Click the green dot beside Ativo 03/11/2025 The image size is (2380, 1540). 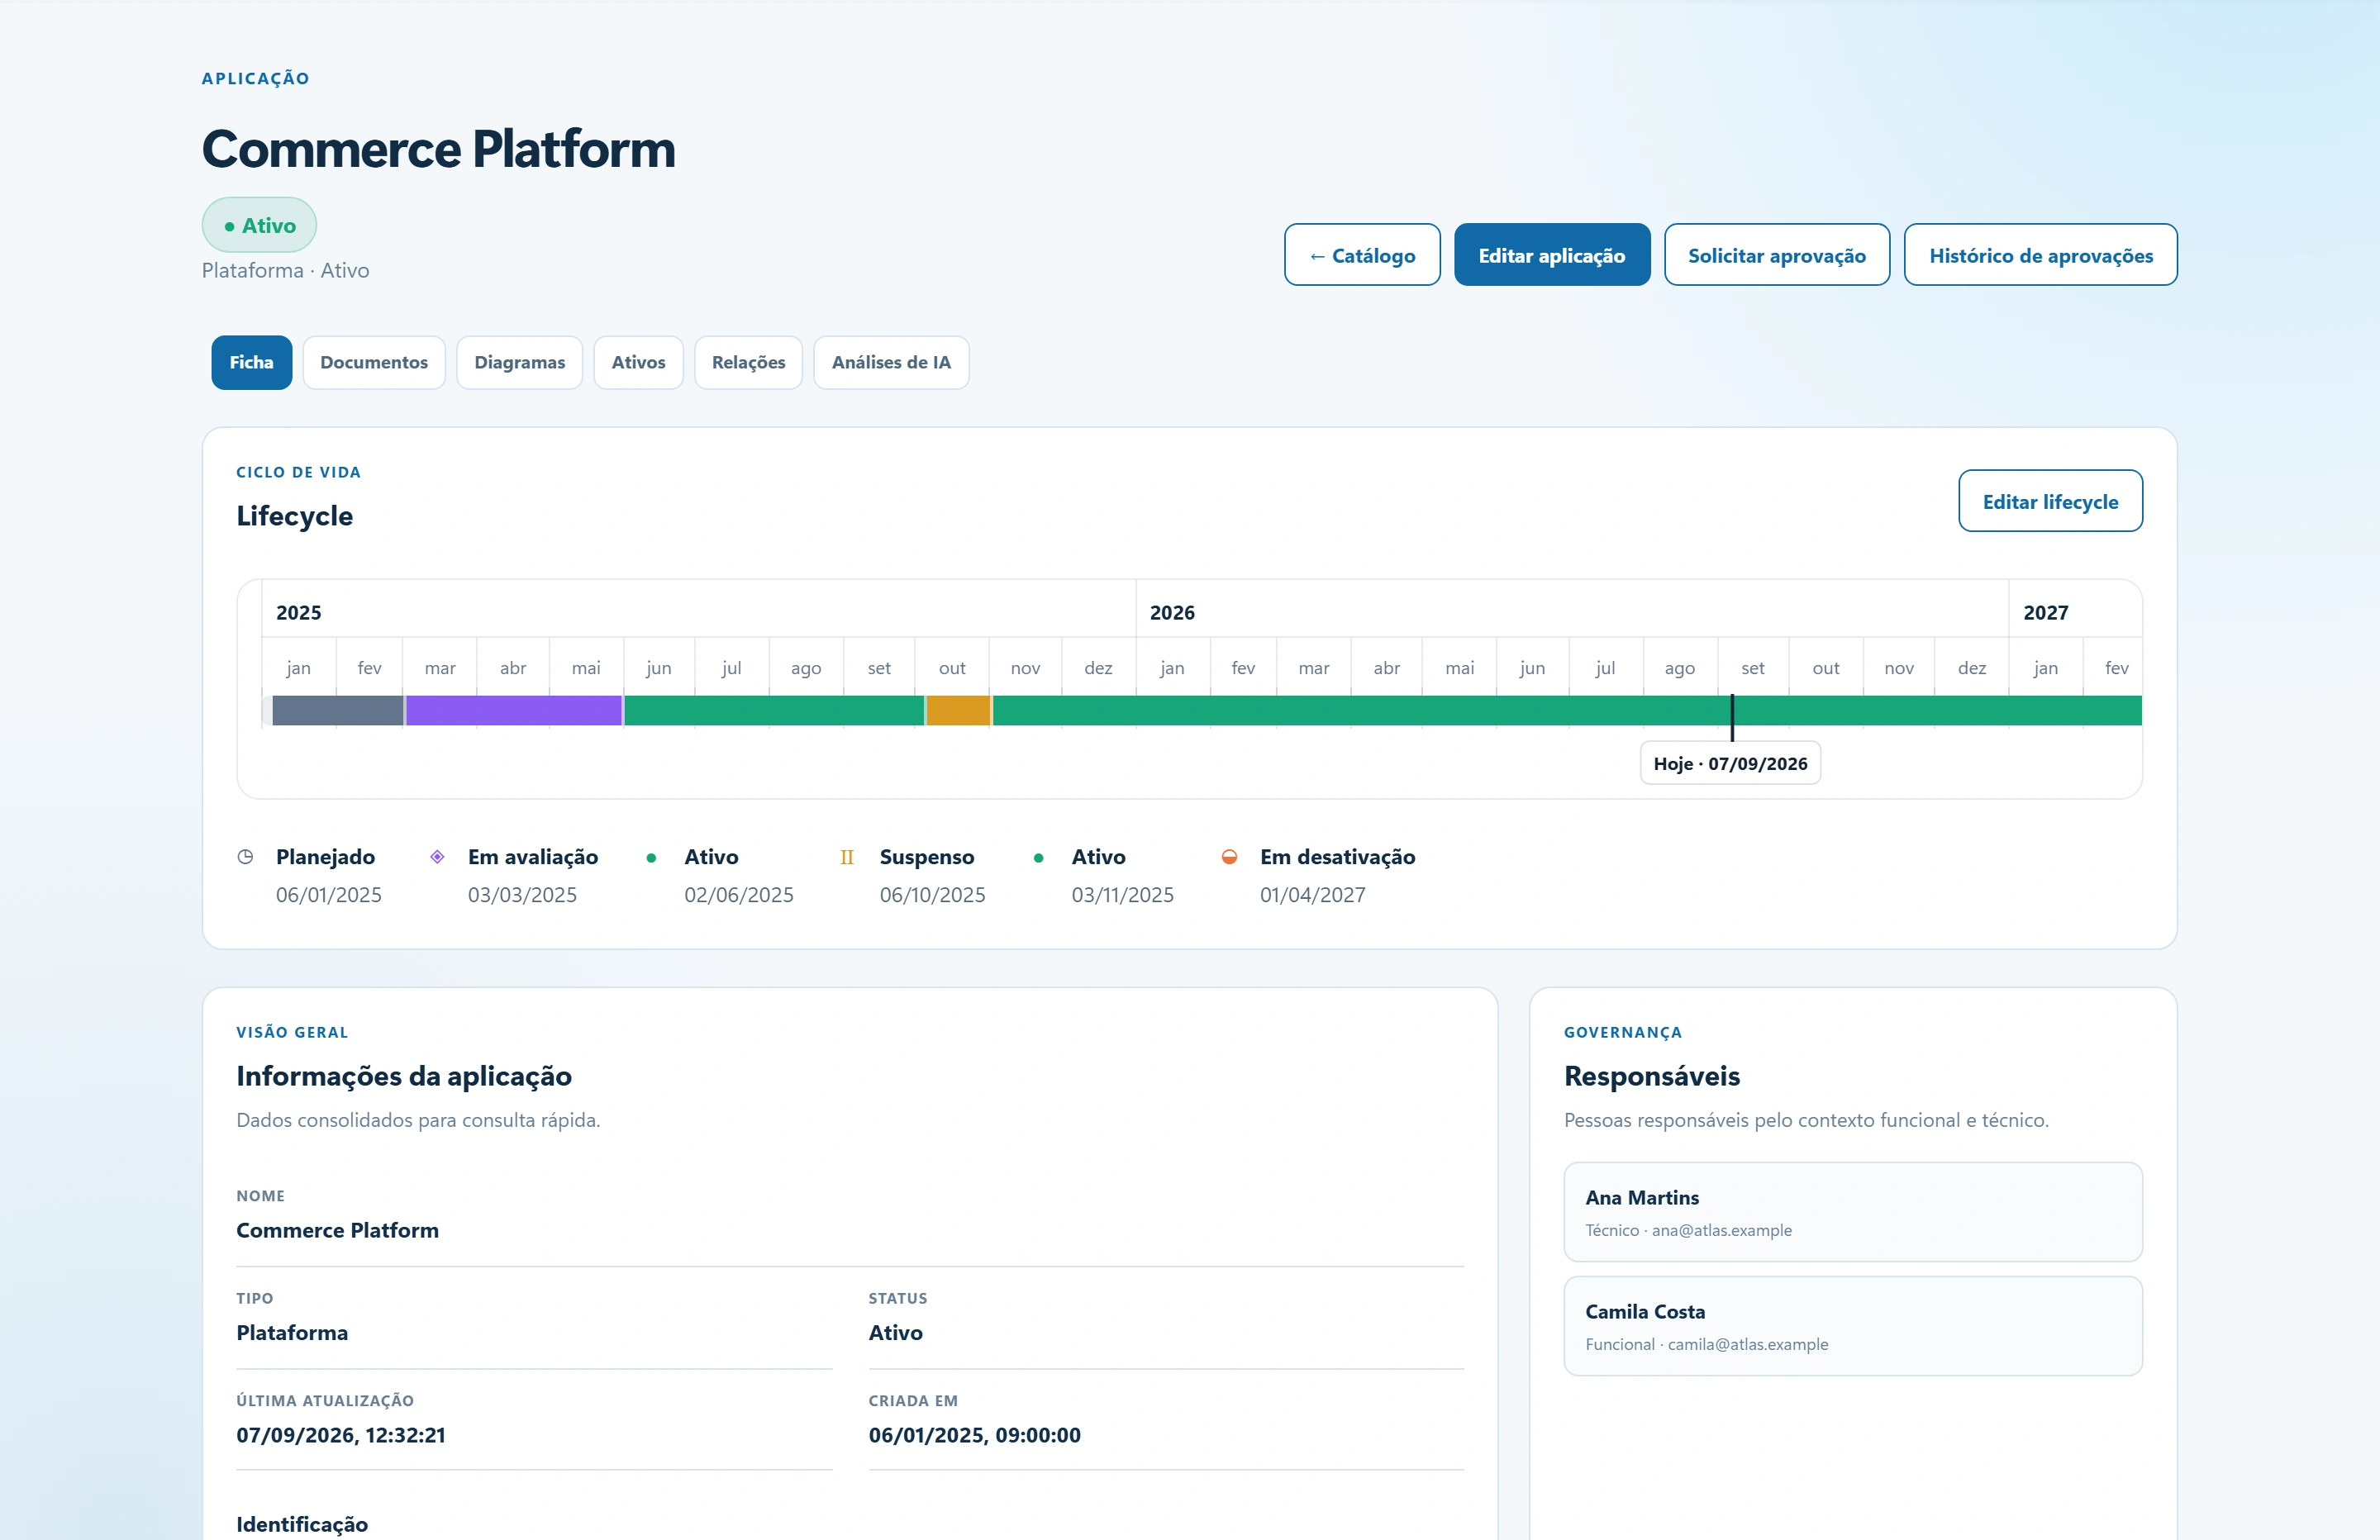(x=1039, y=858)
